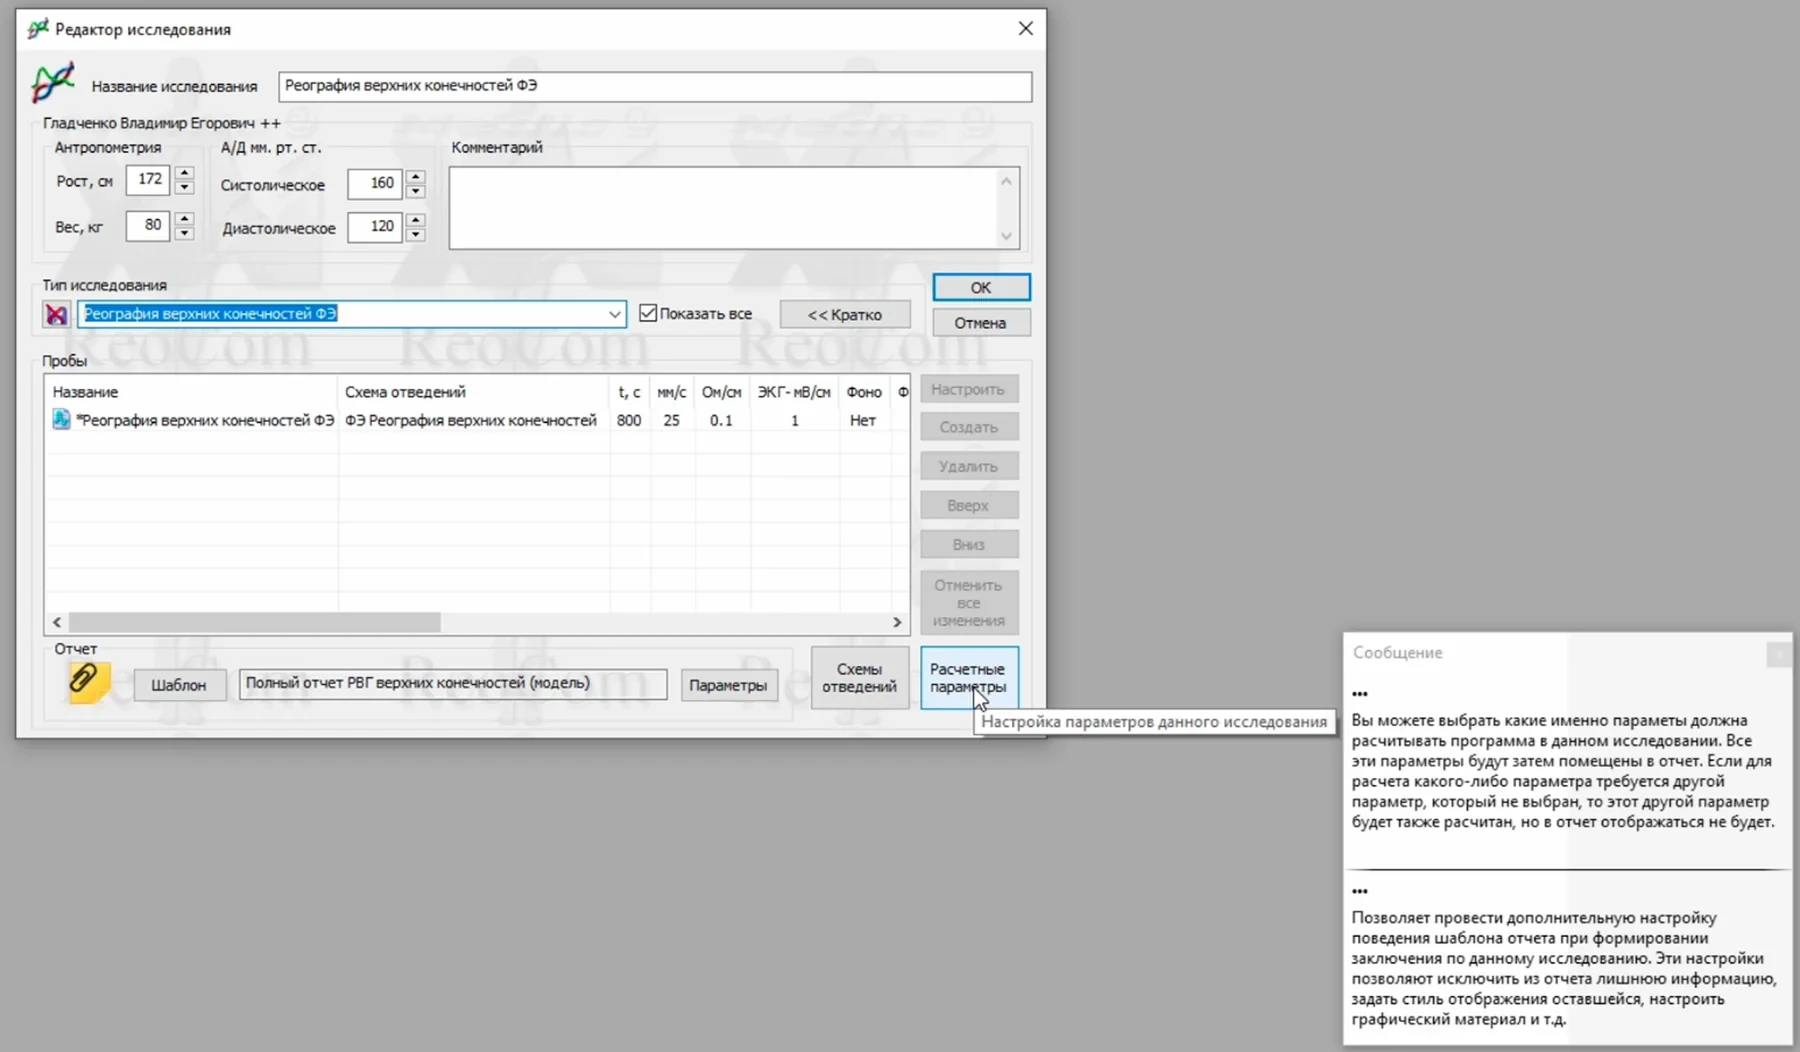The width and height of the screenshot is (1800, 1052).
Task: Decrease Систолическое pressure with down arrow
Action: 415,191
